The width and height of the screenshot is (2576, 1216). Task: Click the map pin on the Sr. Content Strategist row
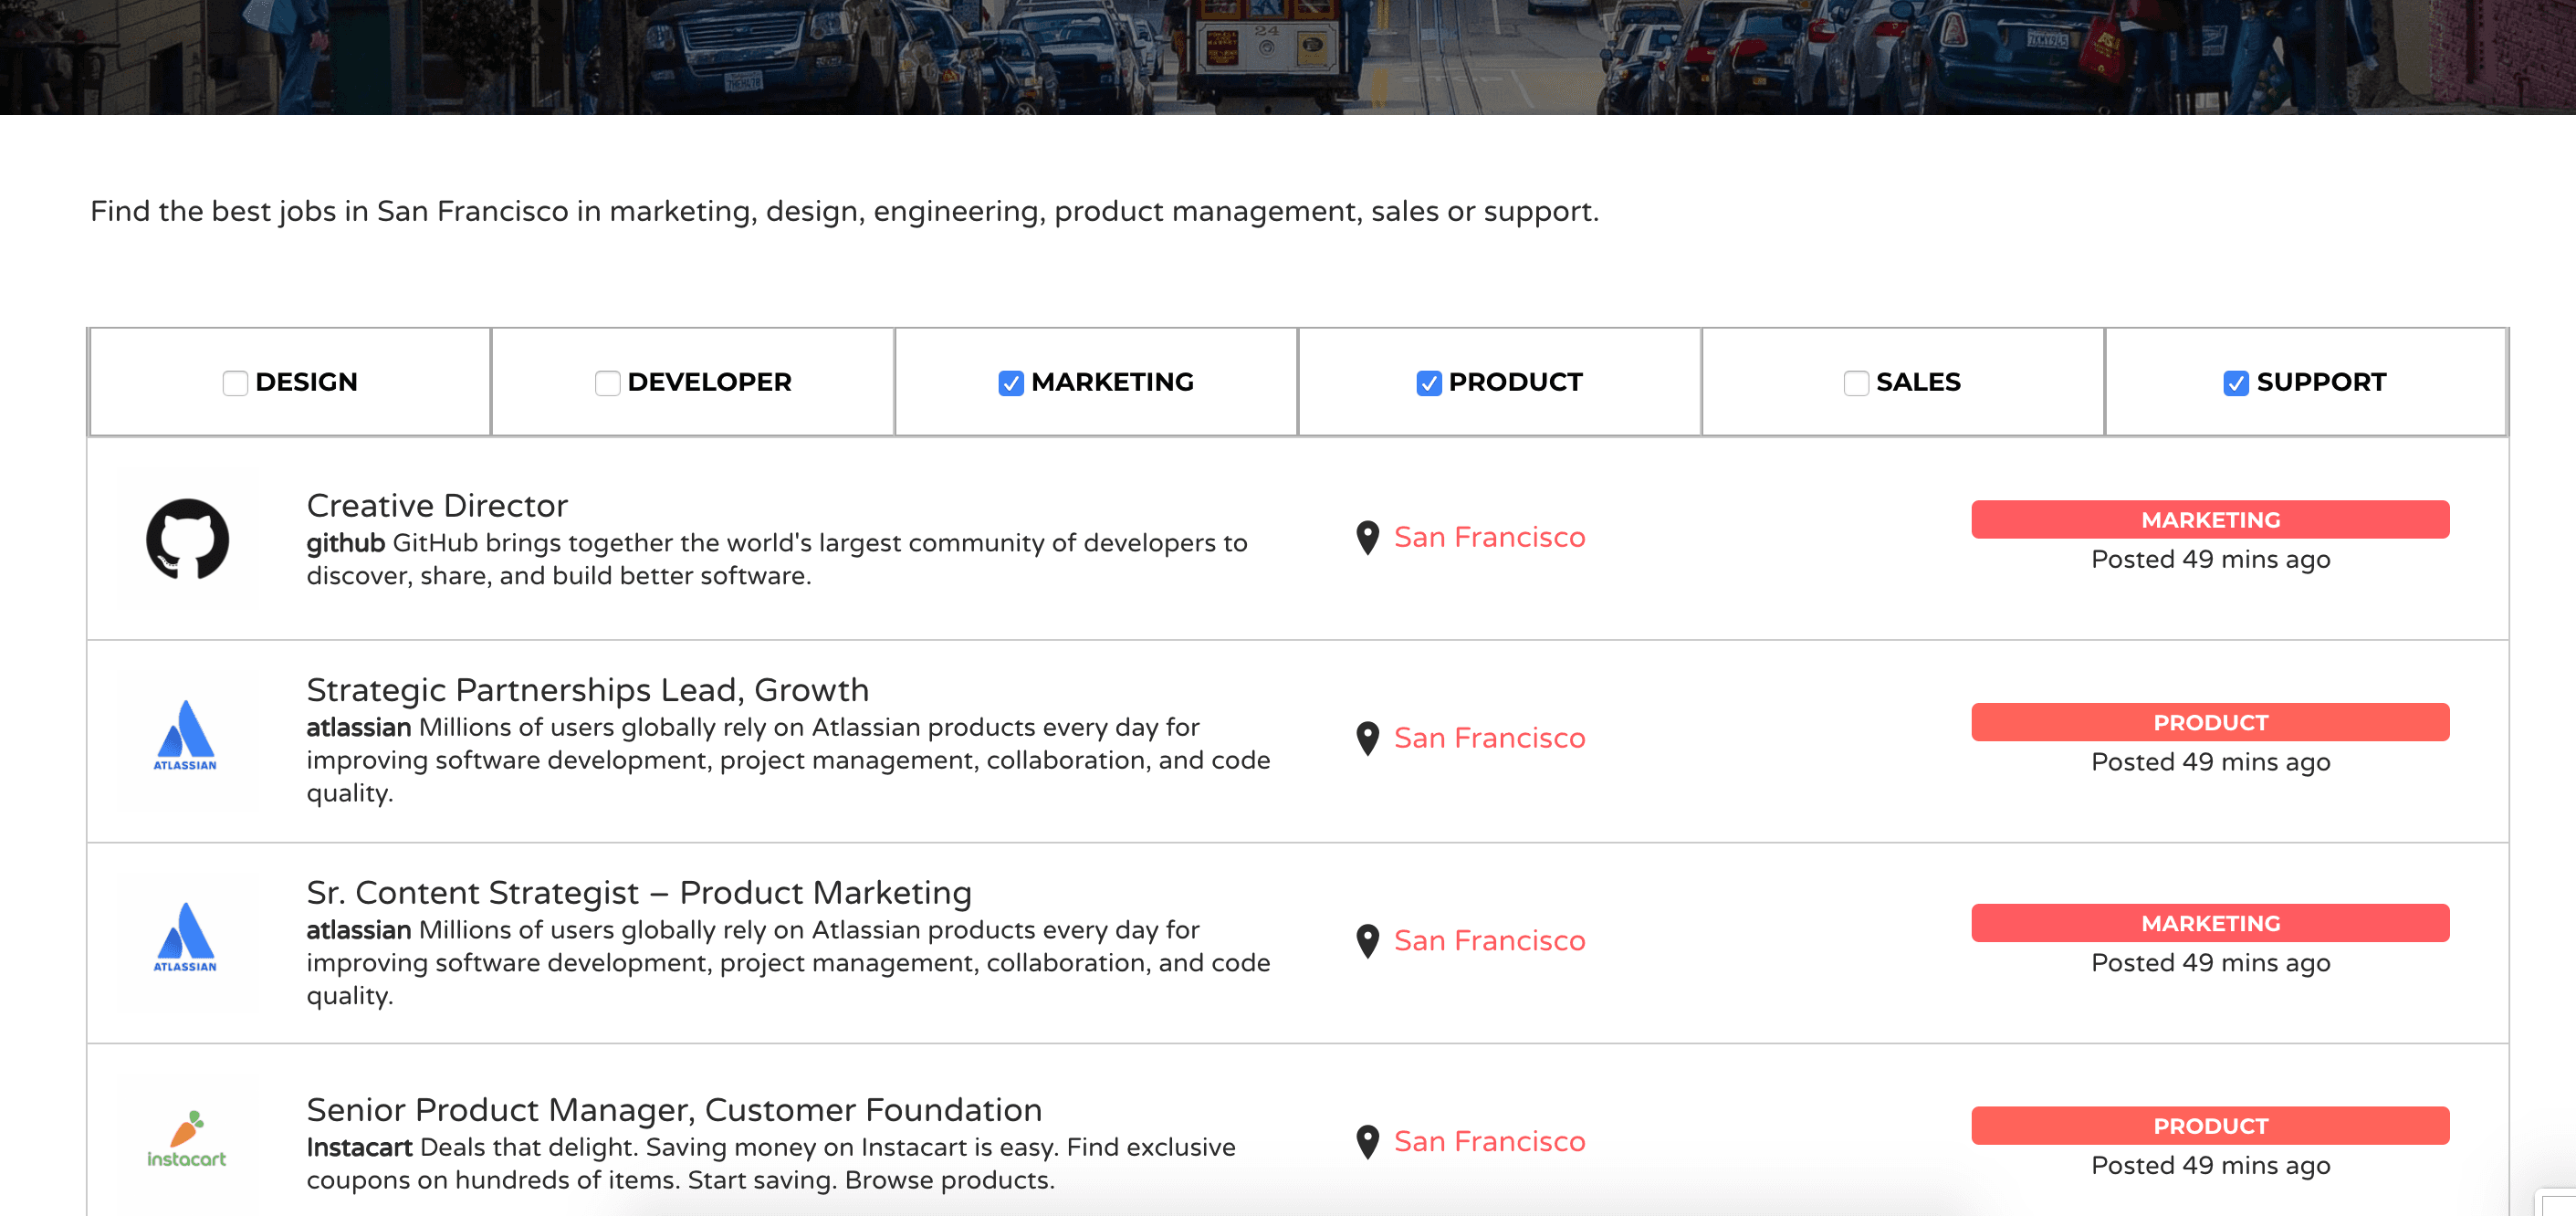1367,941
